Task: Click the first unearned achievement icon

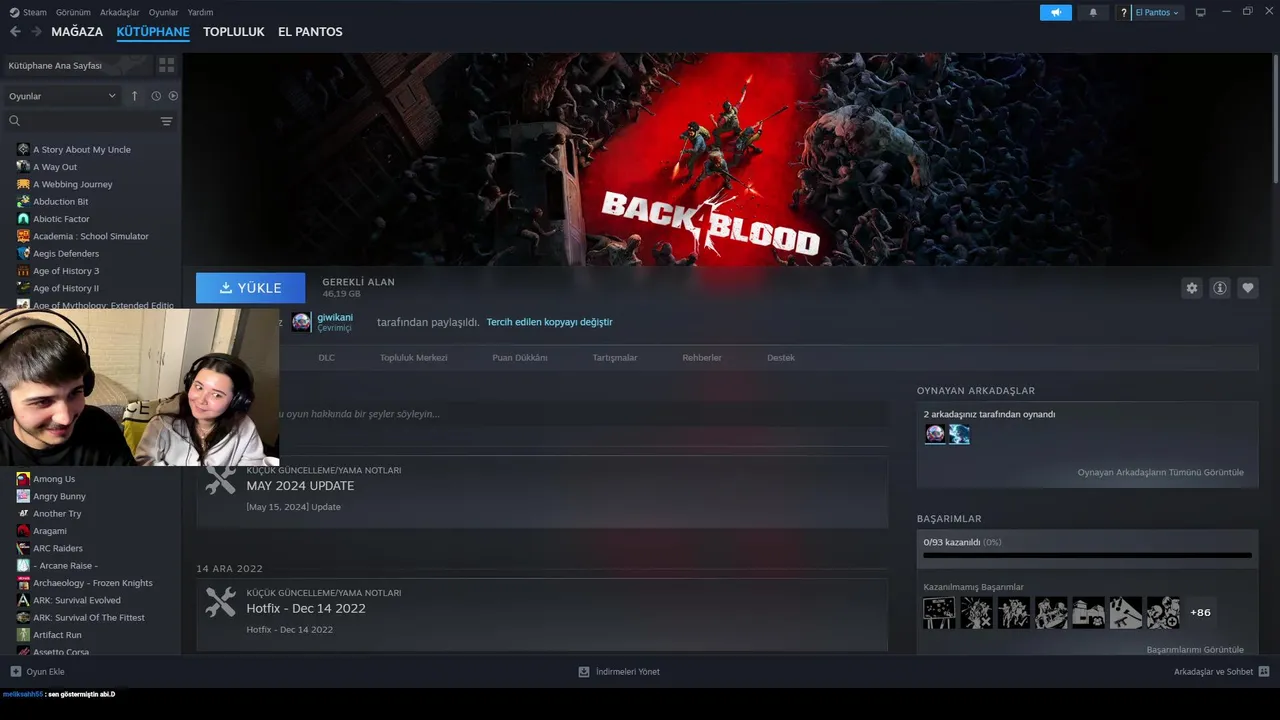Action: (x=939, y=613)
